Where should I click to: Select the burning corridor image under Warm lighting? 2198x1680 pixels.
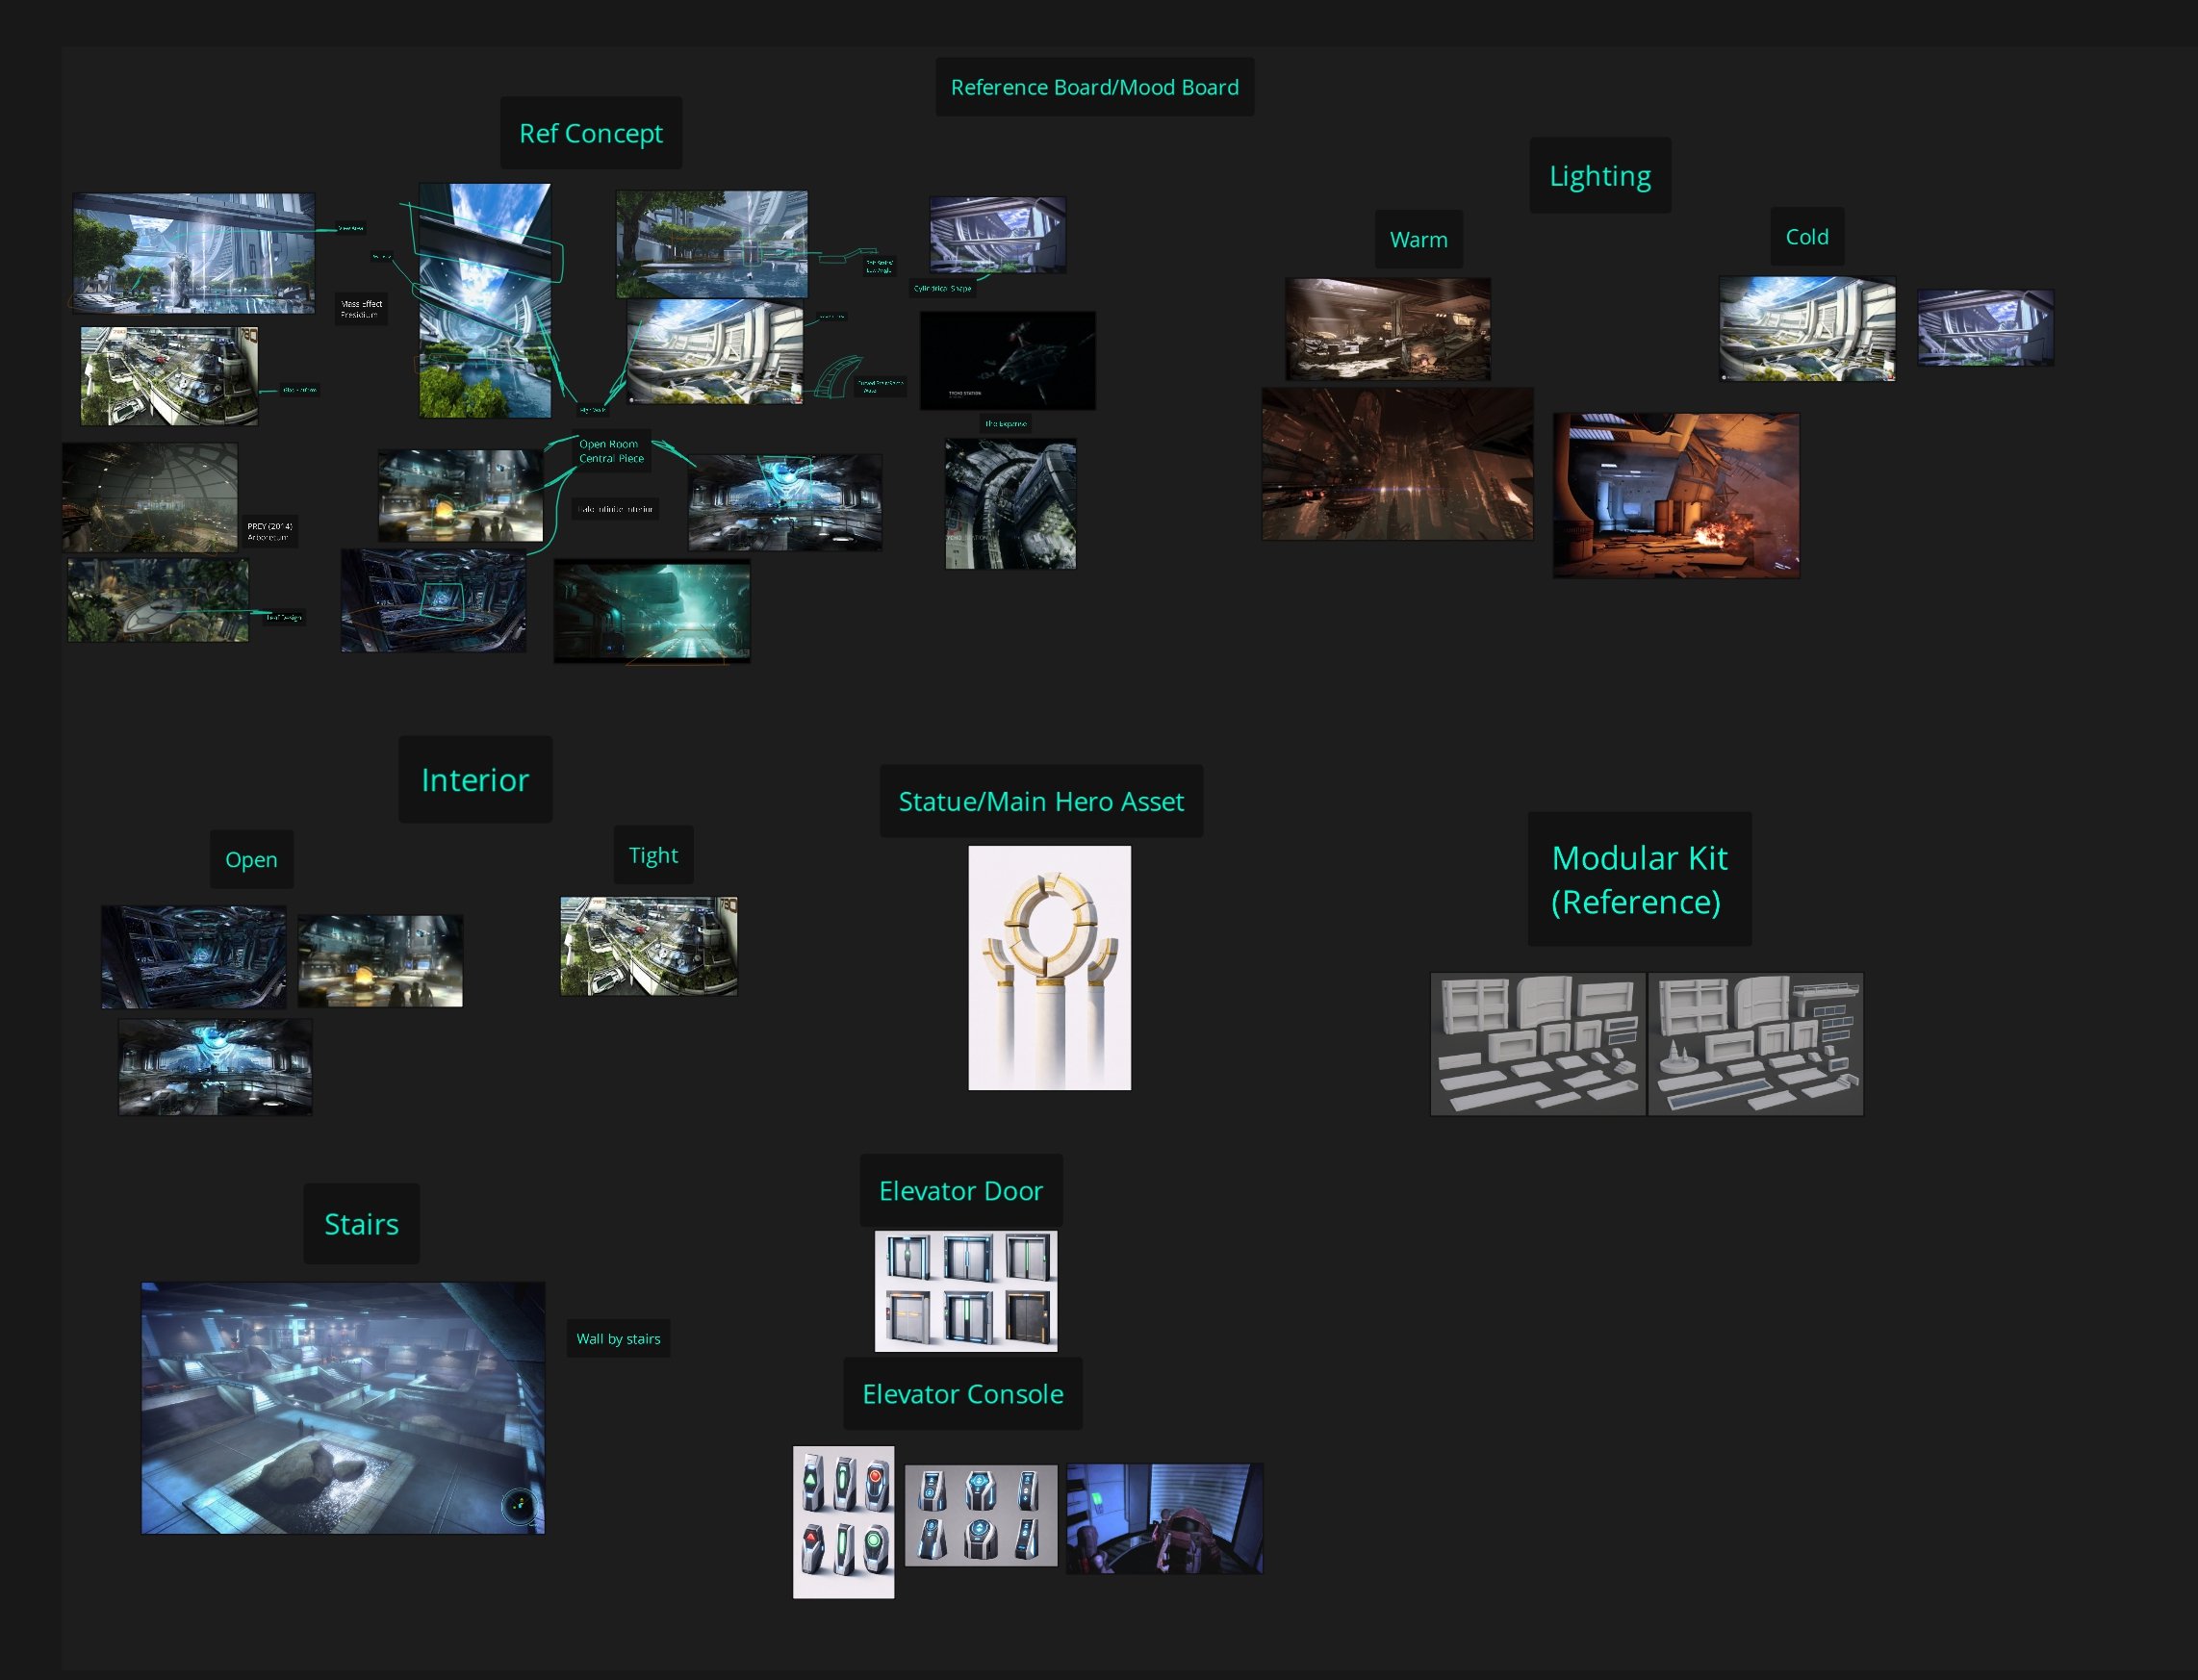tap(1675, 495)
